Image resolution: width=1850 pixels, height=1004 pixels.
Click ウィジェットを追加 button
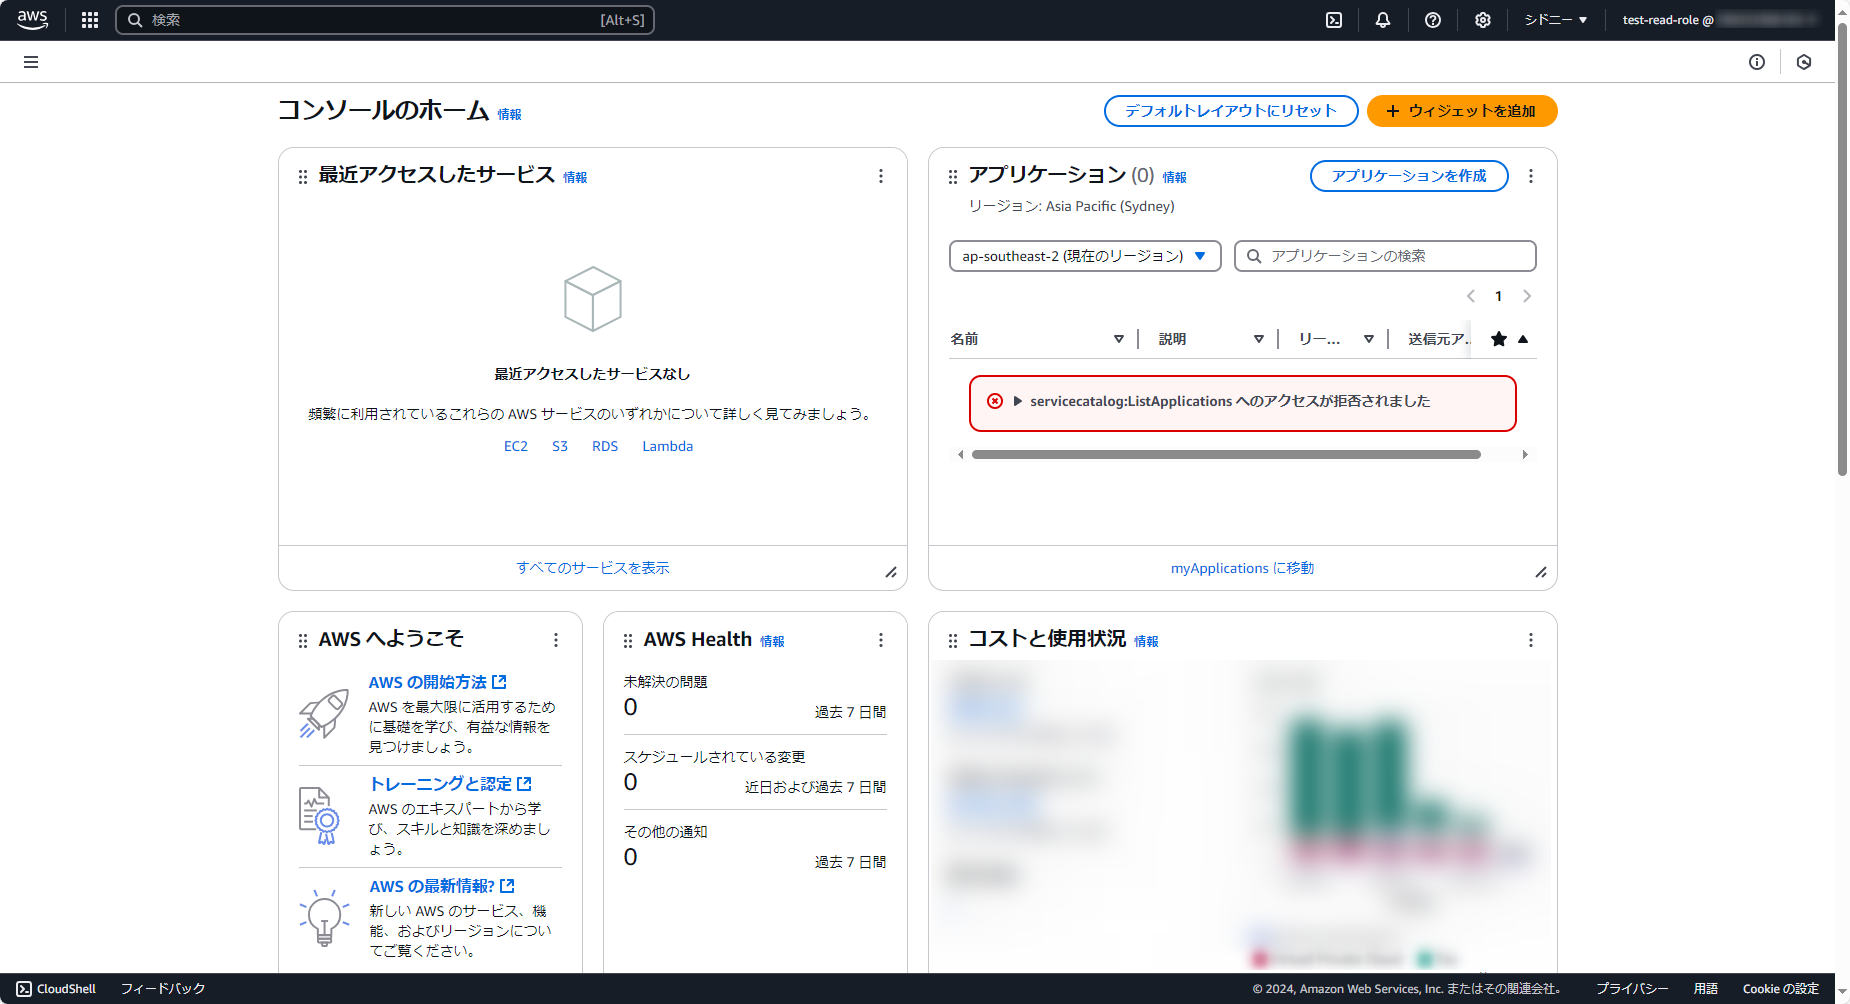coord(1462,111)
